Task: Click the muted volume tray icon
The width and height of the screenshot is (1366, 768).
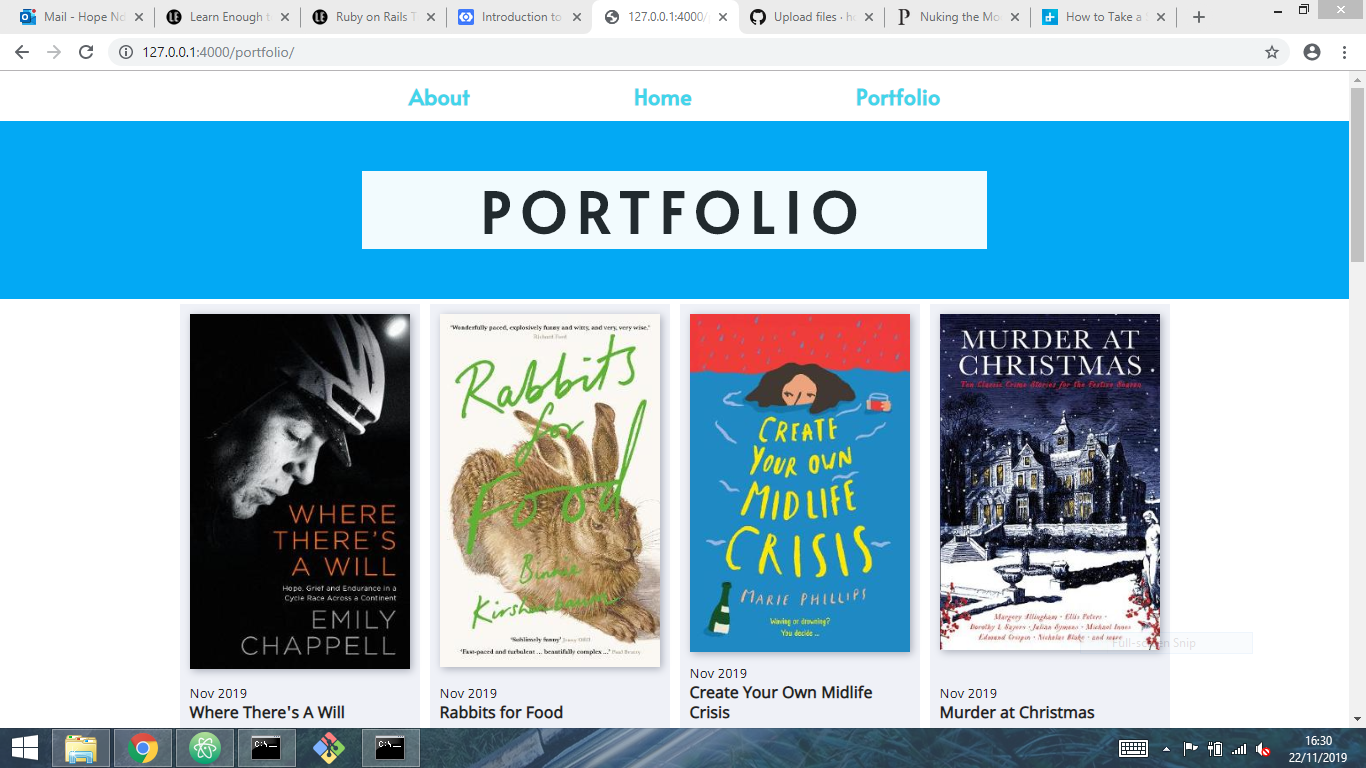Action: (x=1264, y=748)
